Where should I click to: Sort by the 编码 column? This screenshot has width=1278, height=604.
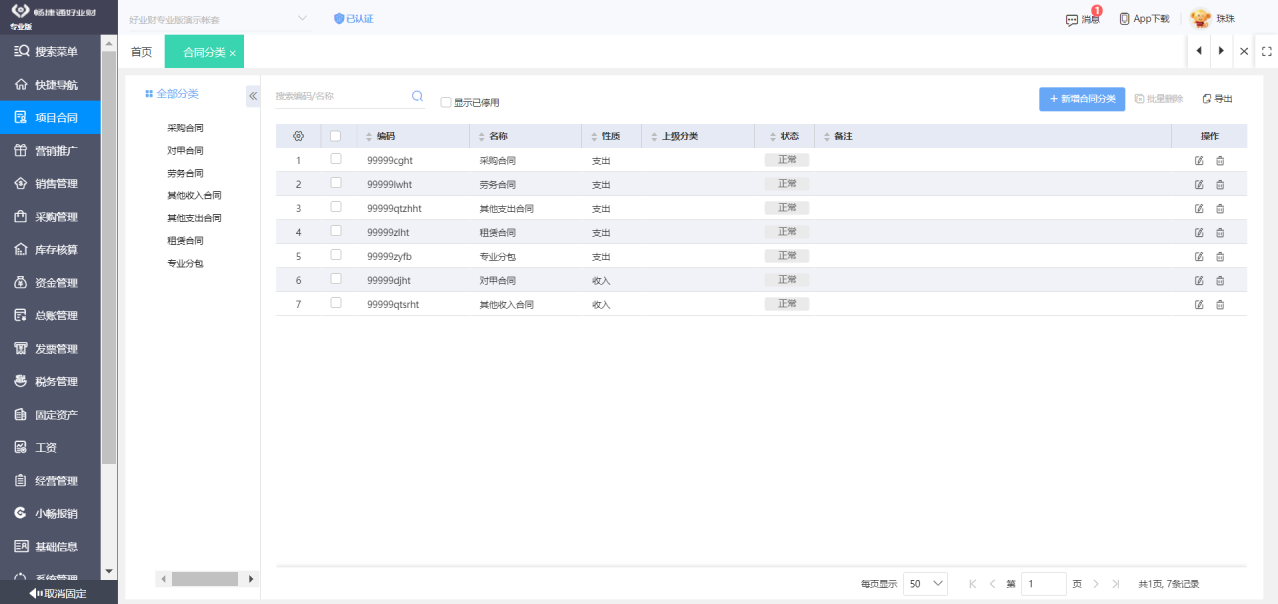coord(369,137)
